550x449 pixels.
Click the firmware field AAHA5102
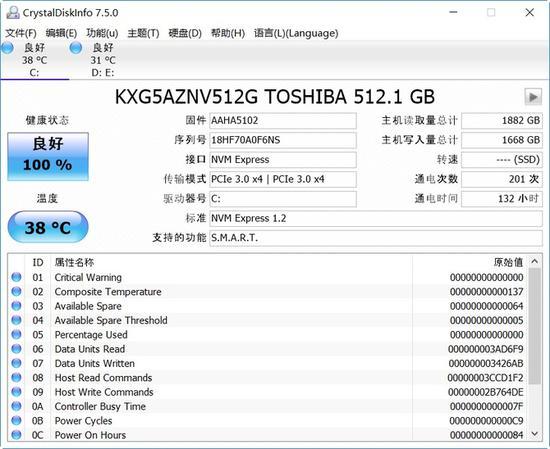pos(283,121)
